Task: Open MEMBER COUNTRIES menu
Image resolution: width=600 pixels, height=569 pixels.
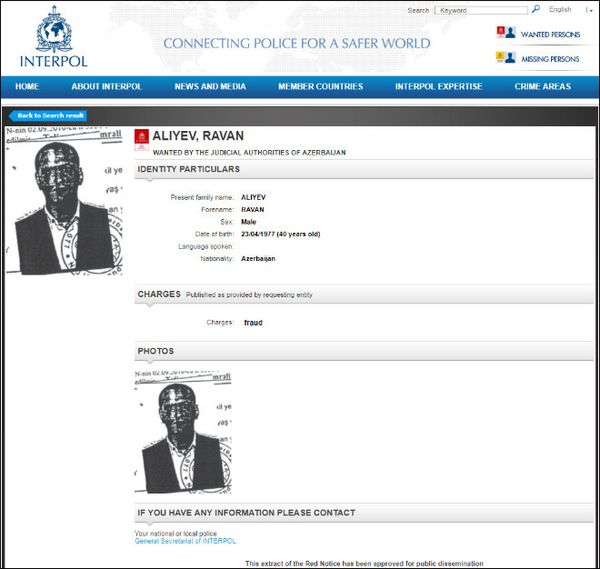Action: coord(320,86)
